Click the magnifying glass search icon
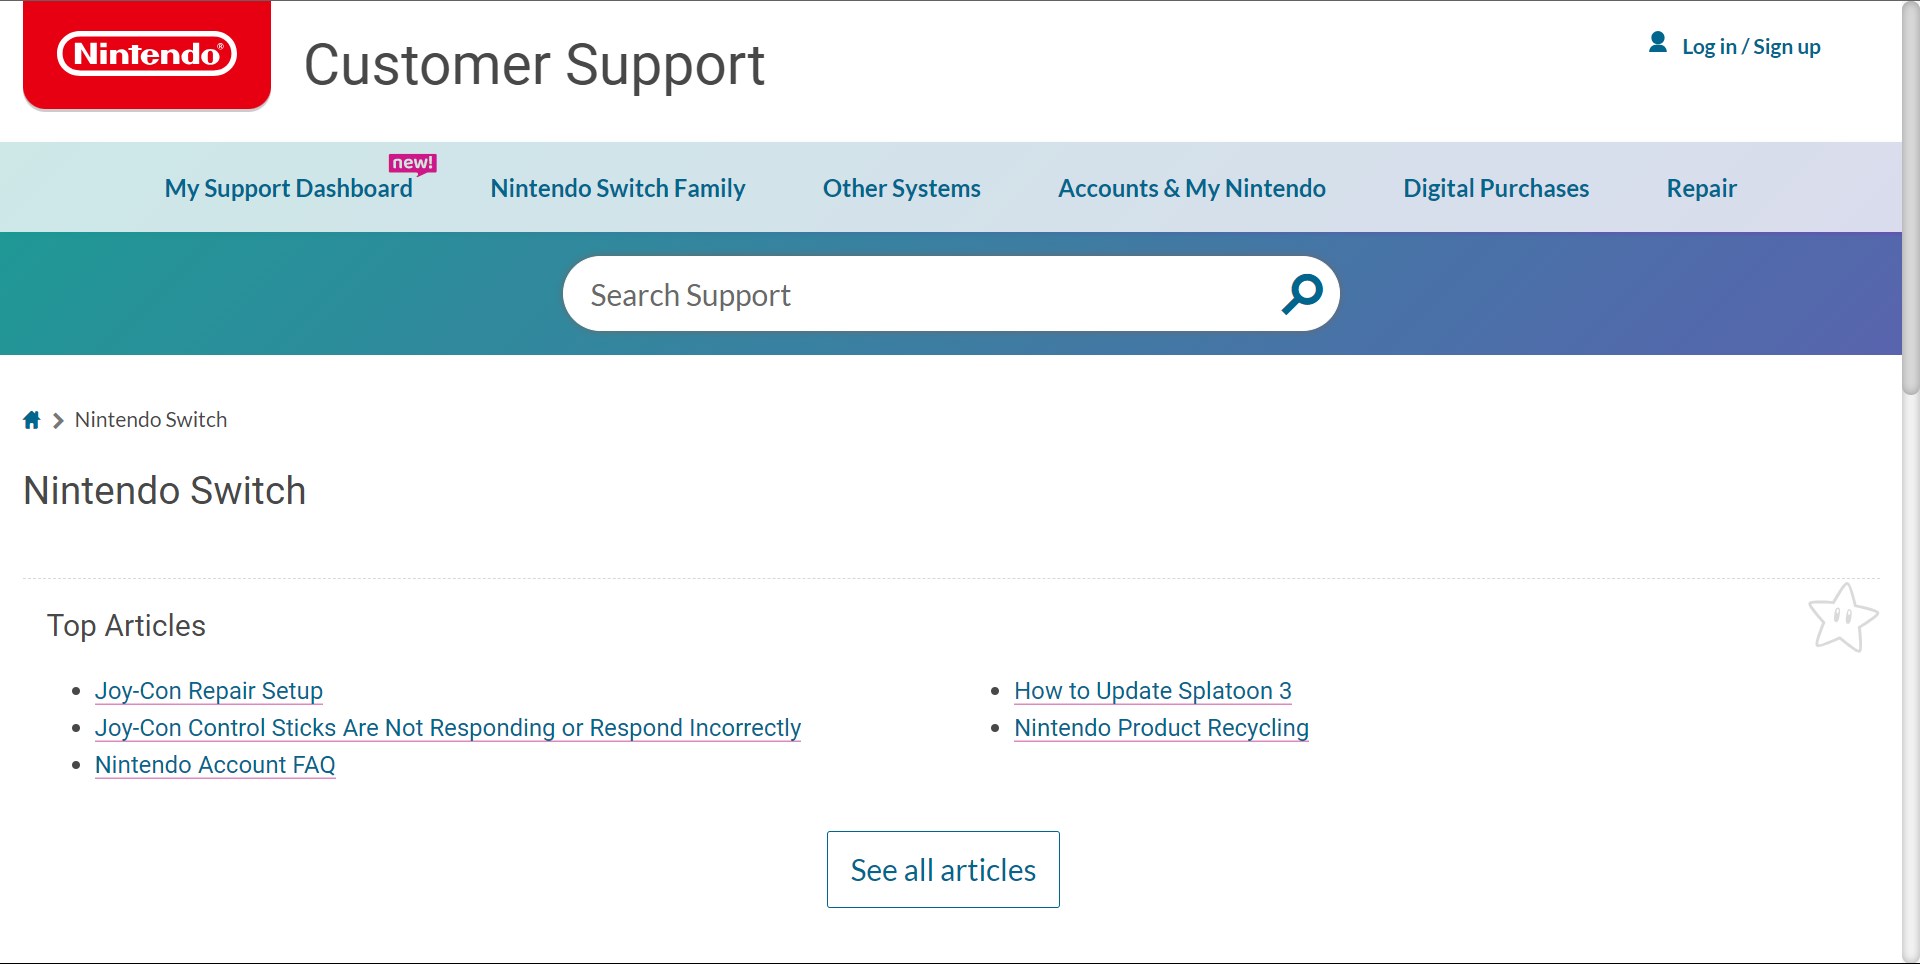 point(1301,294)
